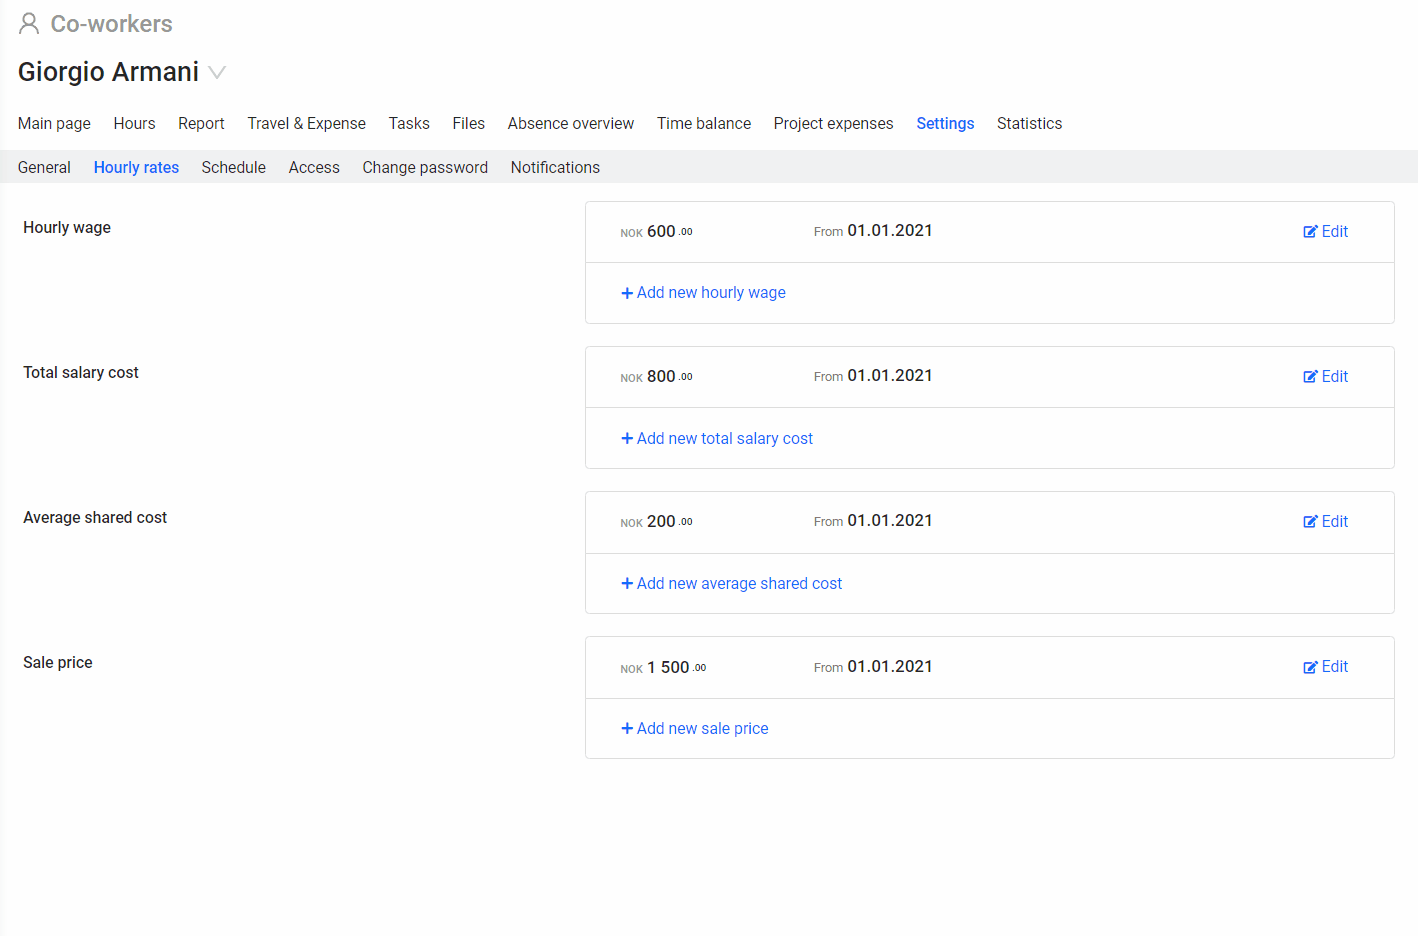1418x936 pixels.
Task: Click plus icon beside Add new sale price
Action: point(627,728)
